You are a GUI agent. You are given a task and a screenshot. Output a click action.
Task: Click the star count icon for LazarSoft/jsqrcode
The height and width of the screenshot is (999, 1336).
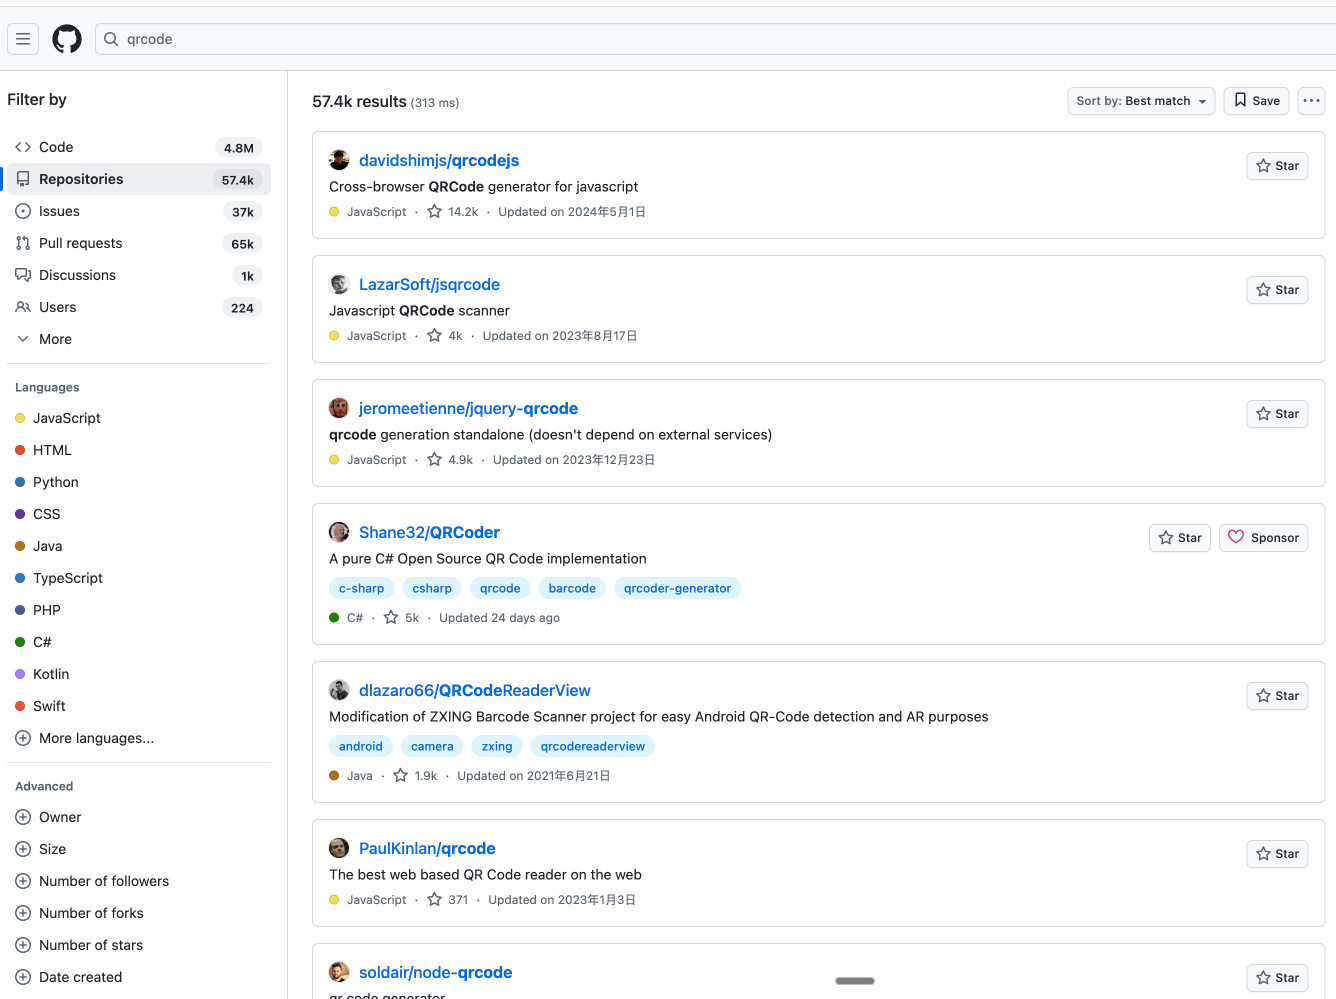[x=435, y=336]
